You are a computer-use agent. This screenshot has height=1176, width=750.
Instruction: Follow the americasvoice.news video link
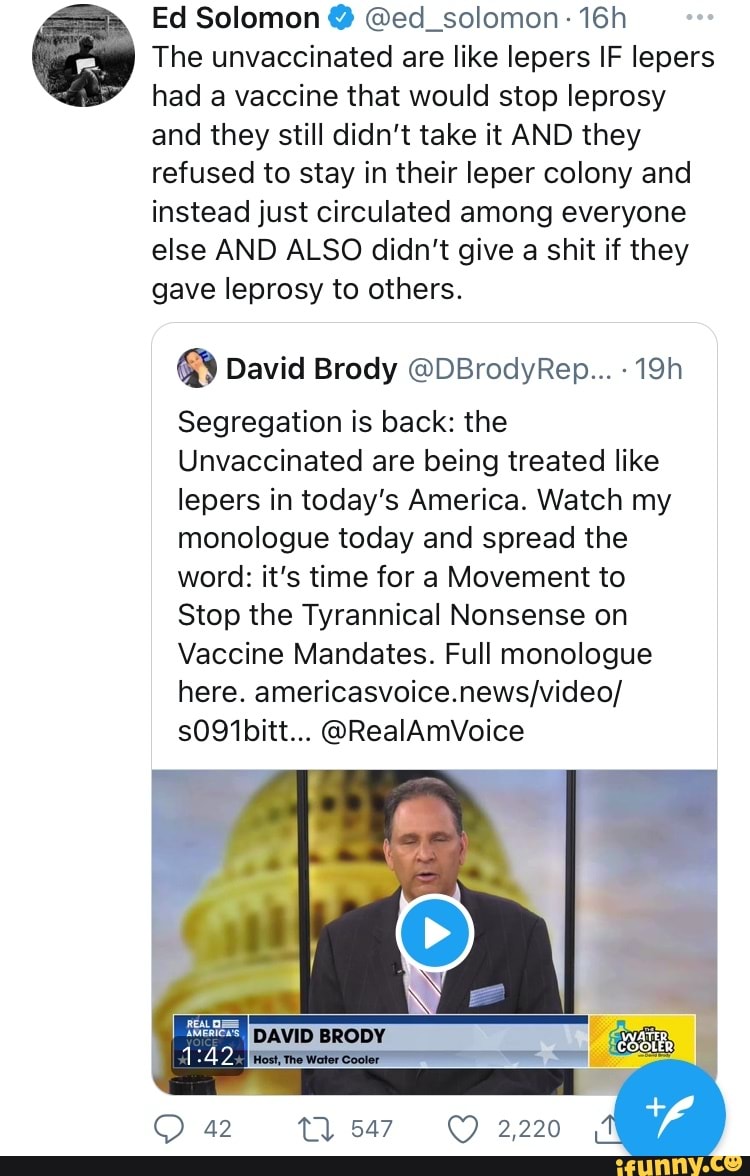point(440,693)
